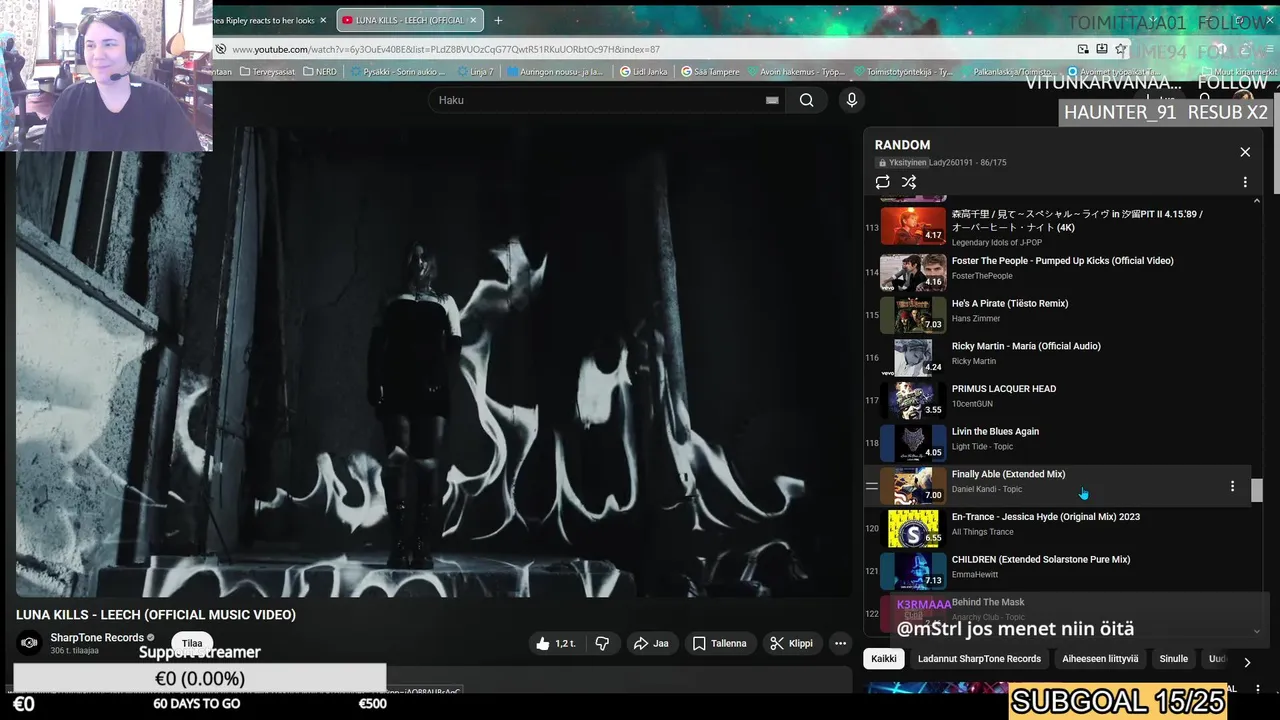Open Lidl Janka bookmark
The image size is (1280, 720).
click(x=643, y=72)
